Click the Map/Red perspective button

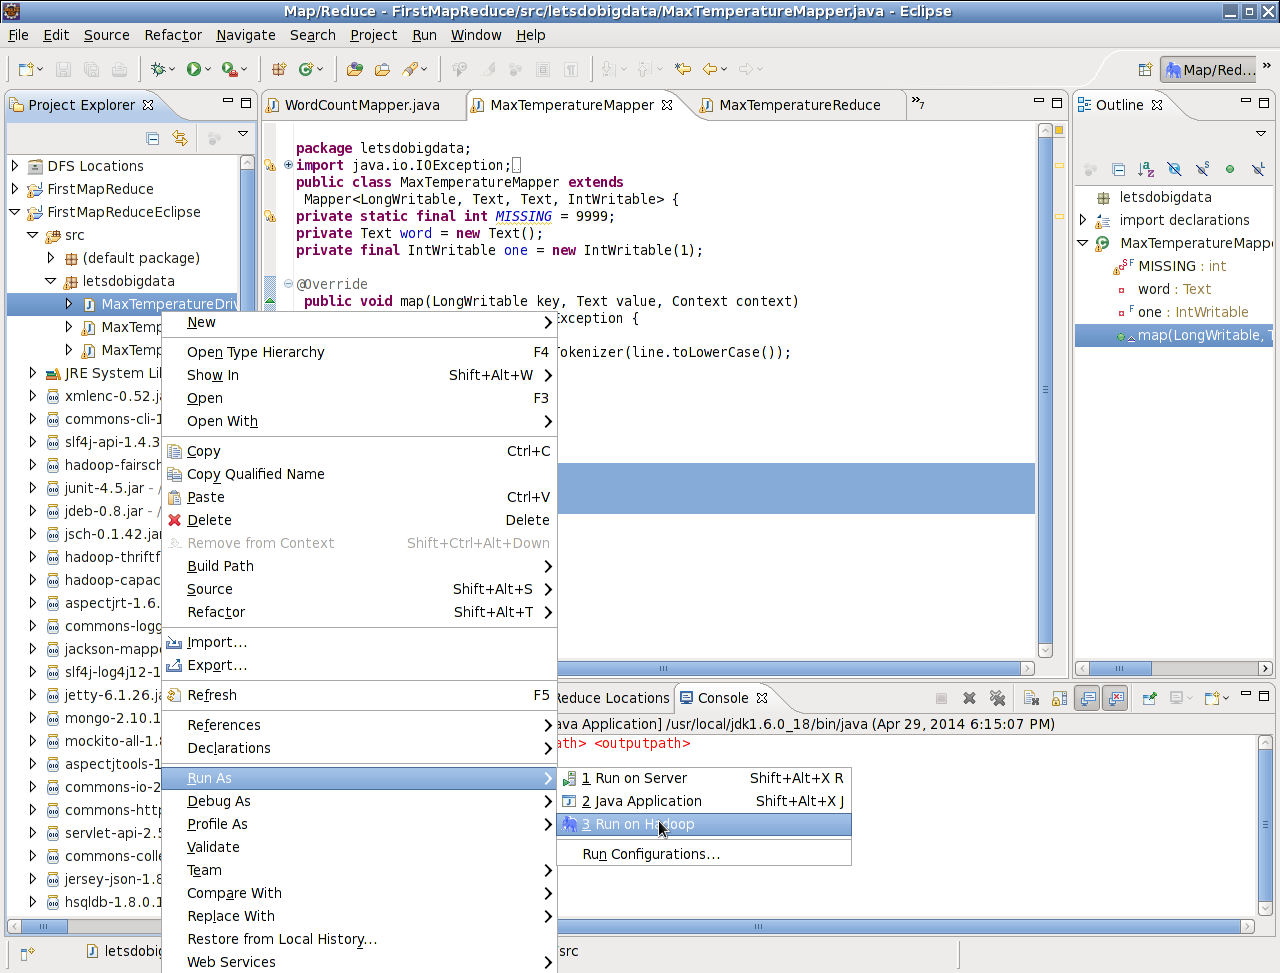[x=1209, y=70]
